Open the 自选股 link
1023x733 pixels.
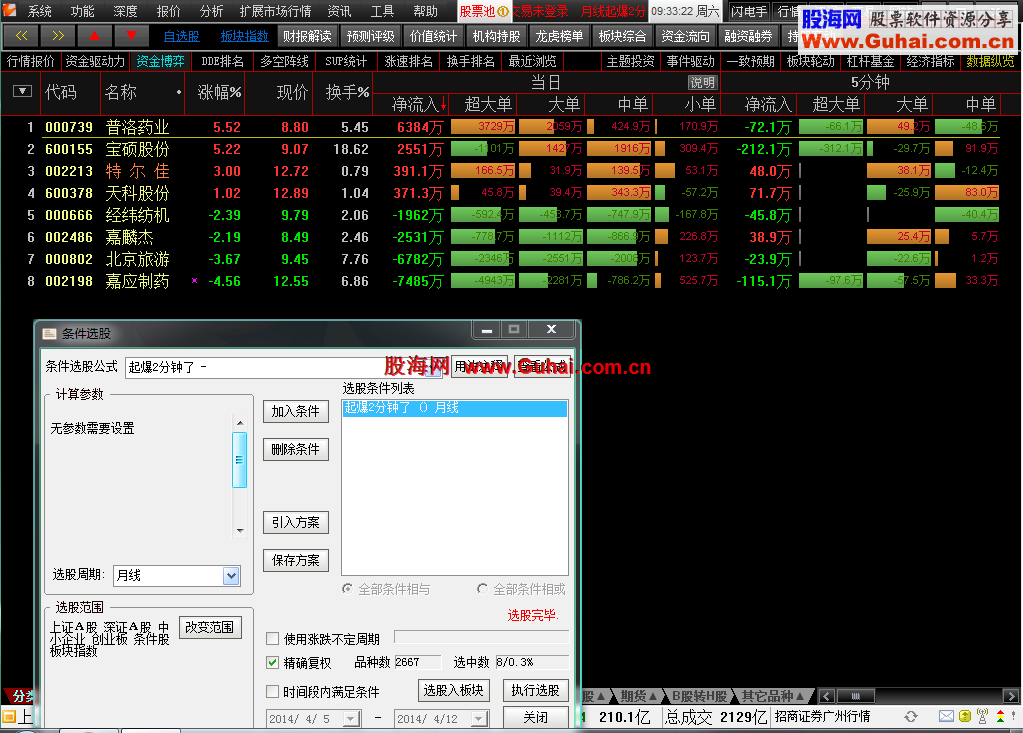point(181,37)
